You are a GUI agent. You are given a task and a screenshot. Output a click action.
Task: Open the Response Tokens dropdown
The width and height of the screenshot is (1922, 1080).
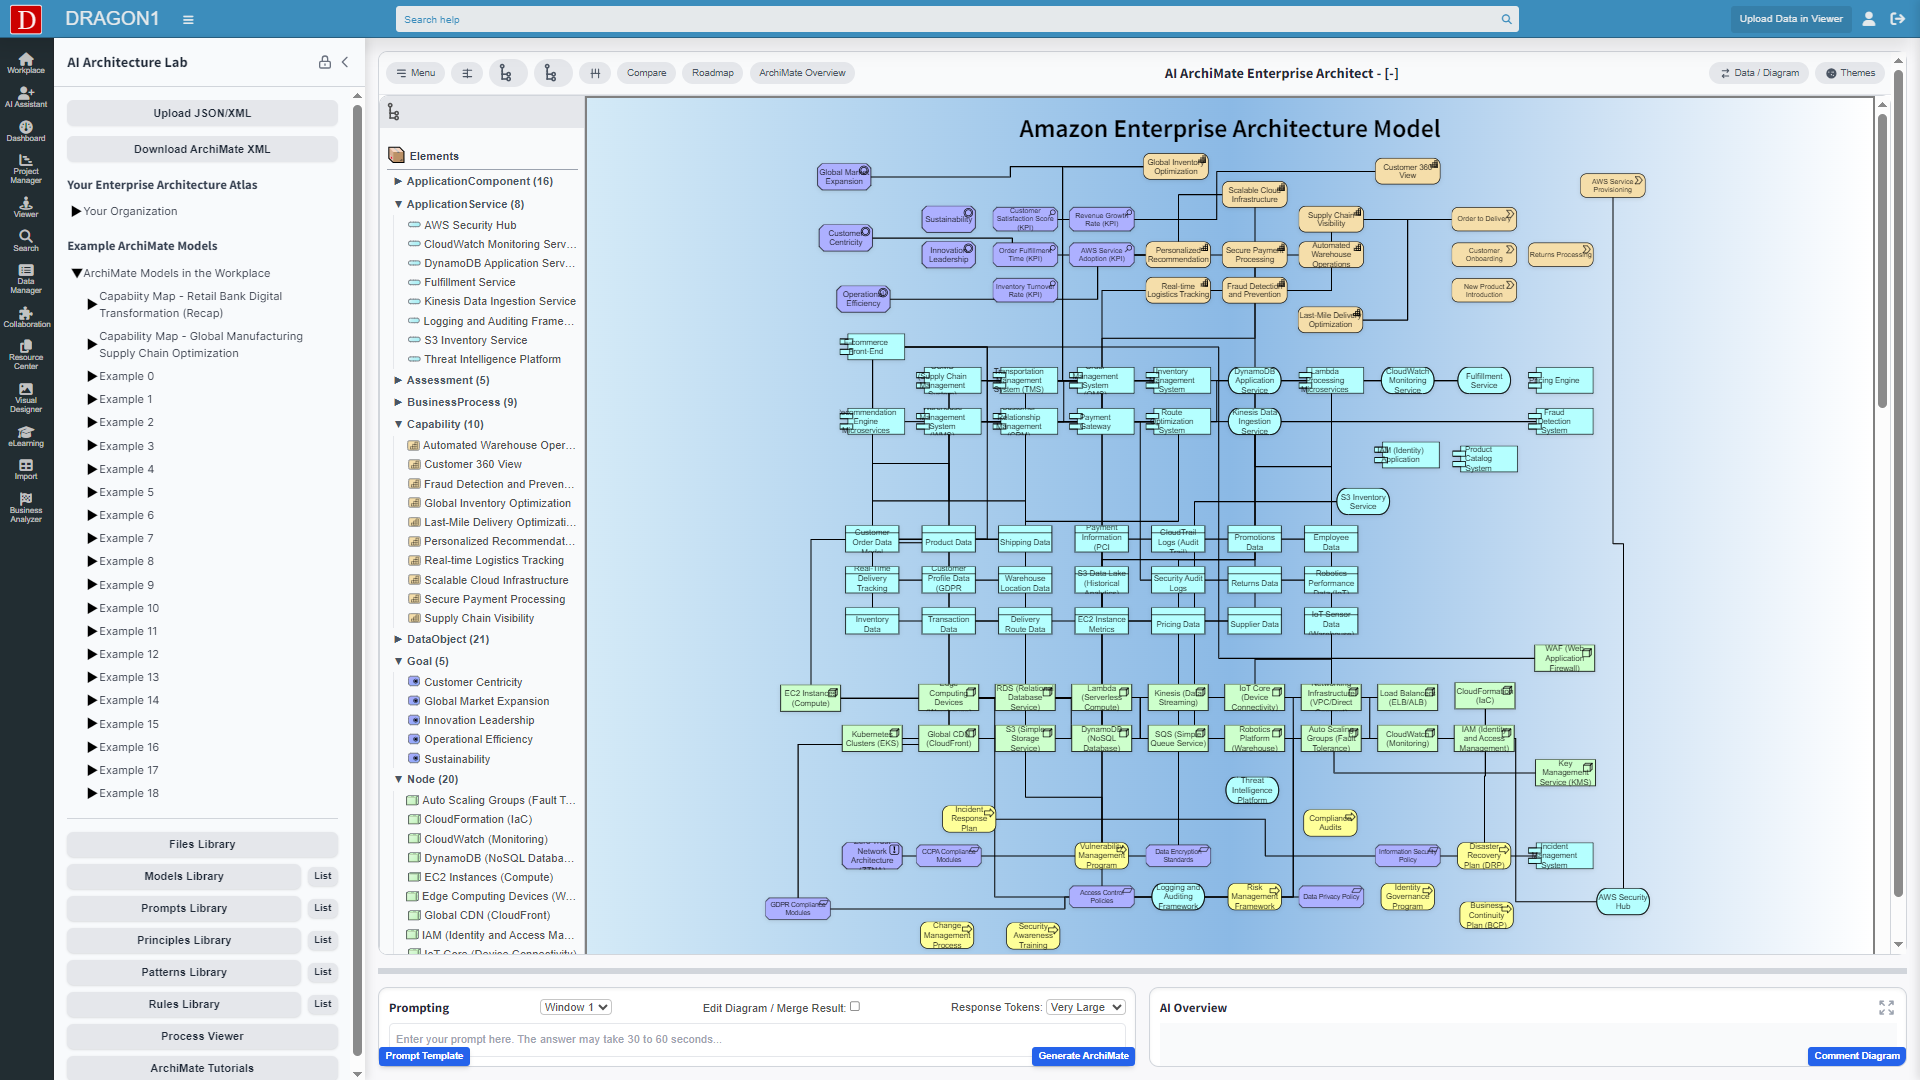pos(1086,1008)
